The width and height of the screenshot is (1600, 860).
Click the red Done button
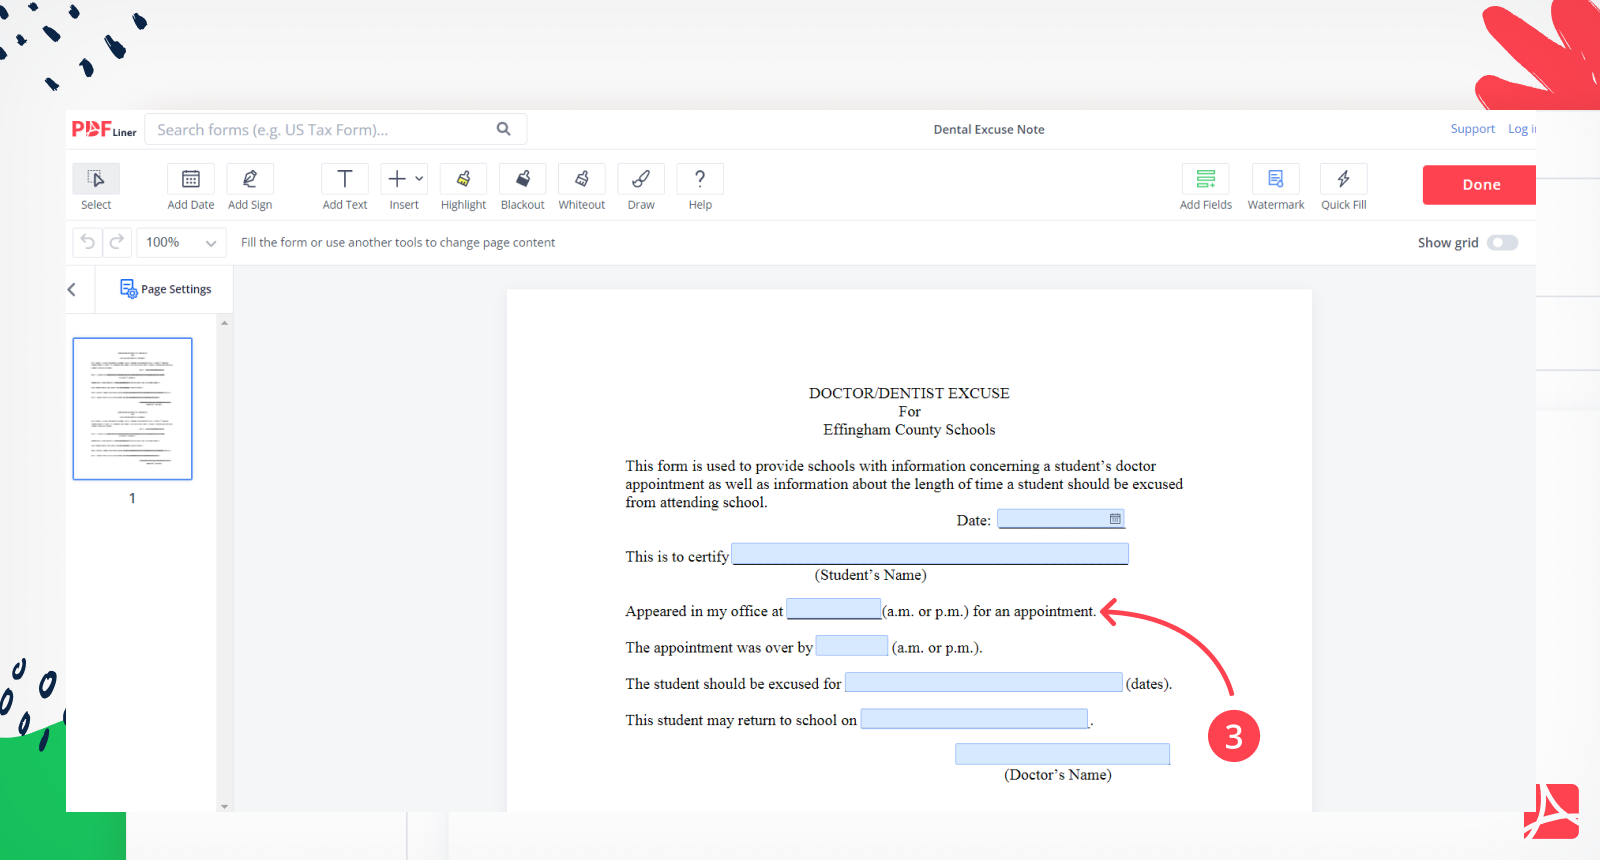pos(1479,185)
